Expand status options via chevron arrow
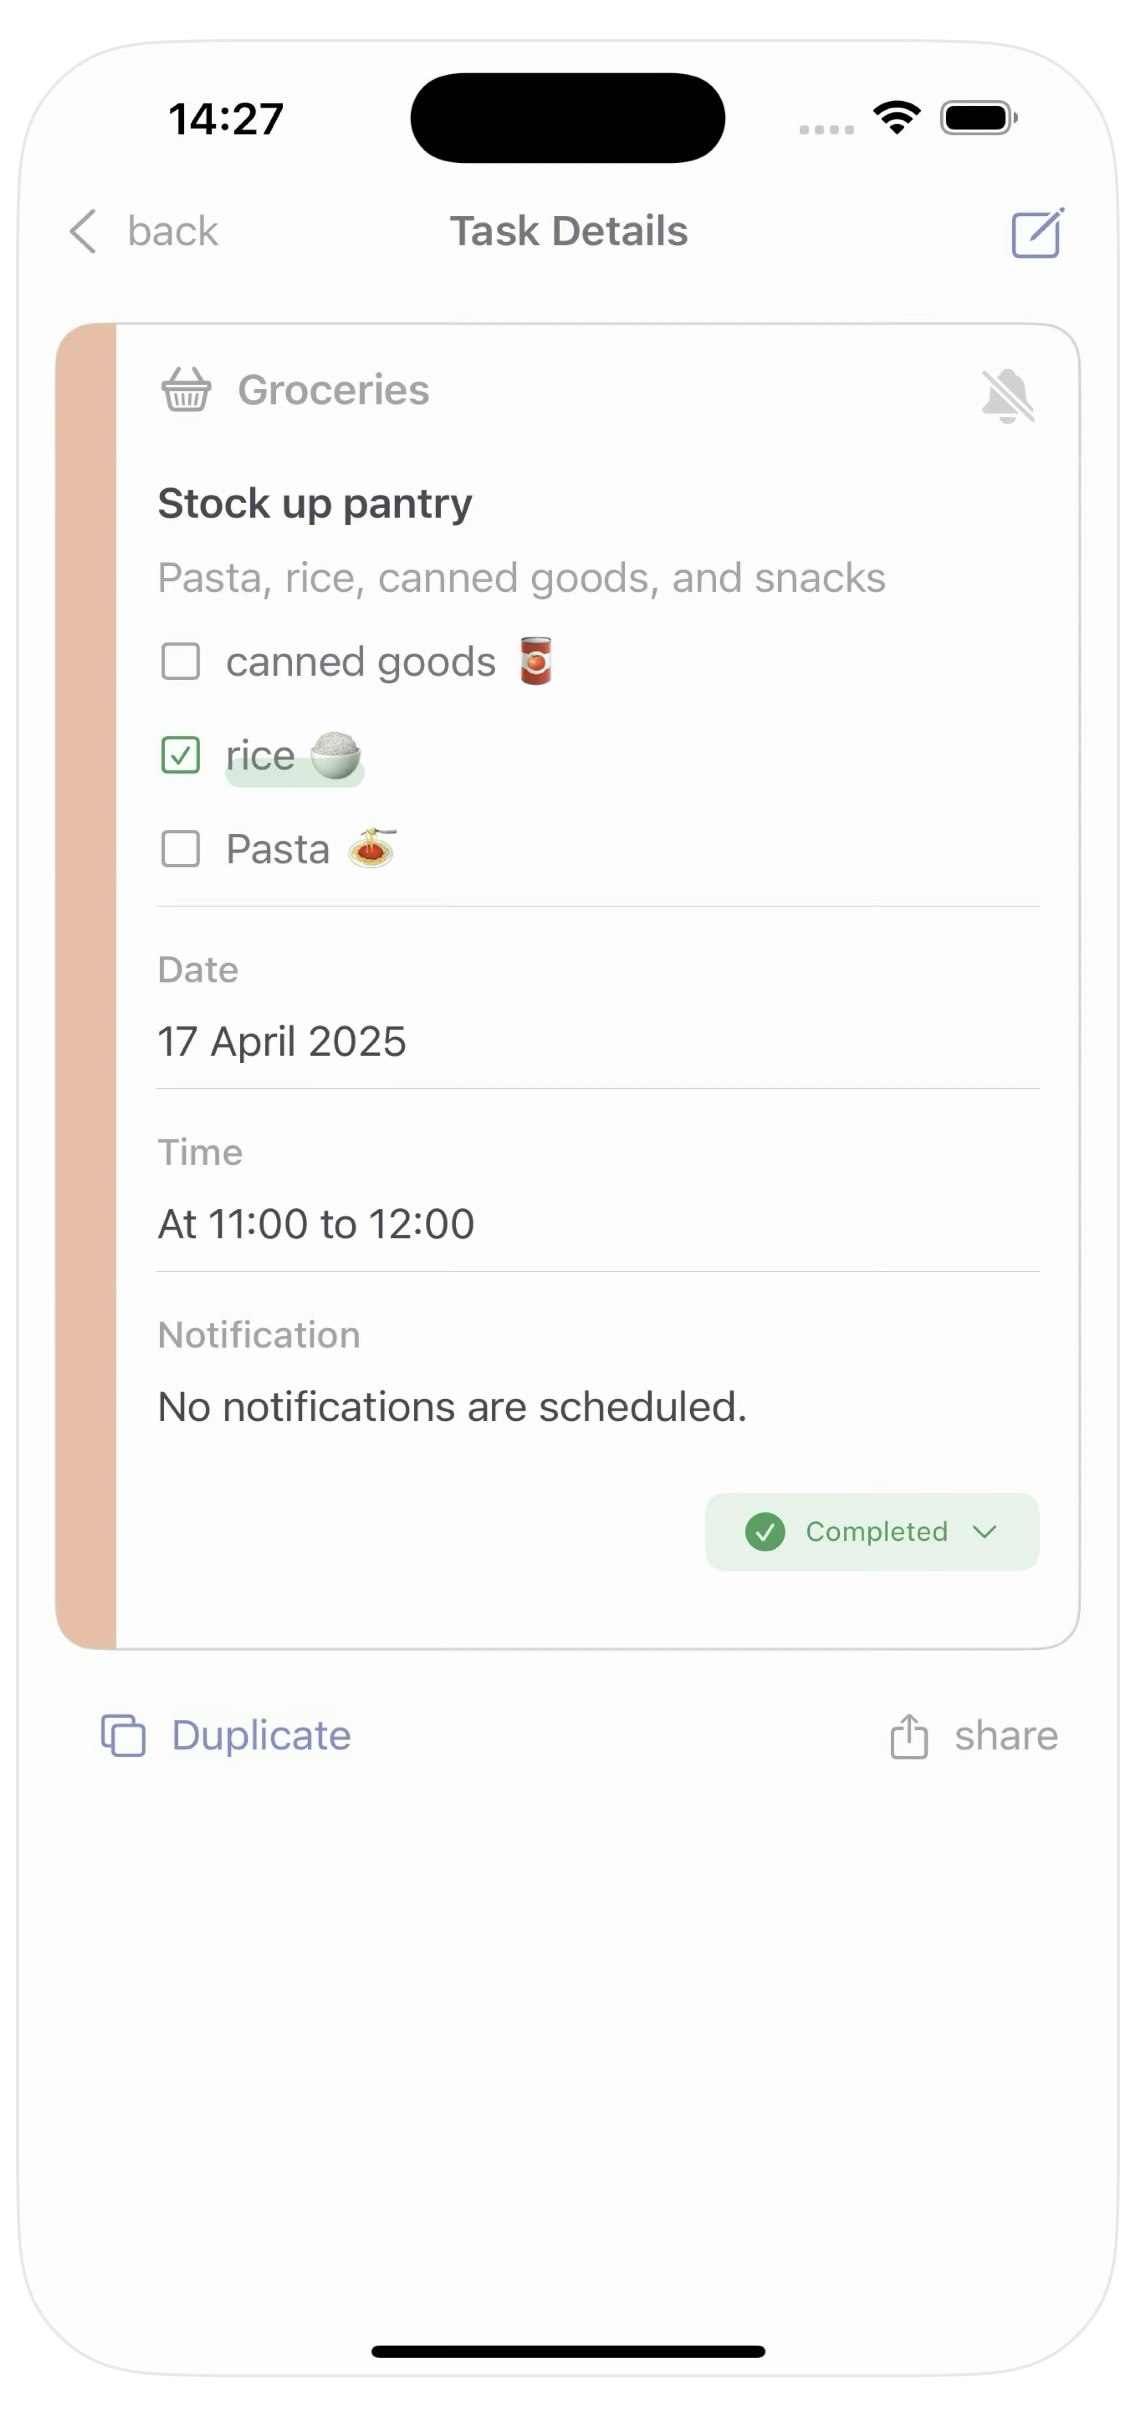 (x=985, y=1532)
